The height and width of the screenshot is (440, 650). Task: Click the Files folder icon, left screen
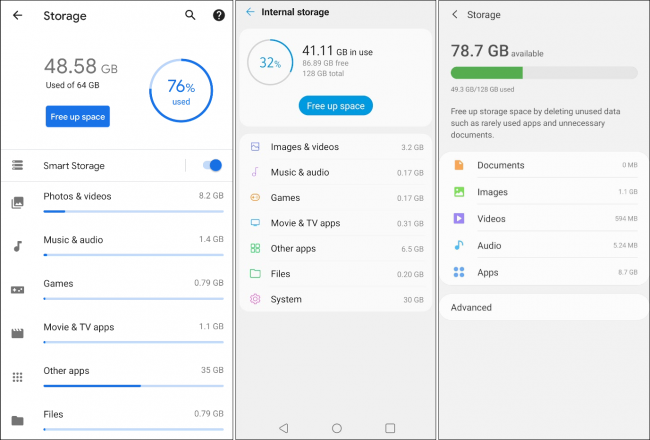pyautogui.click(x=17, y=421)
